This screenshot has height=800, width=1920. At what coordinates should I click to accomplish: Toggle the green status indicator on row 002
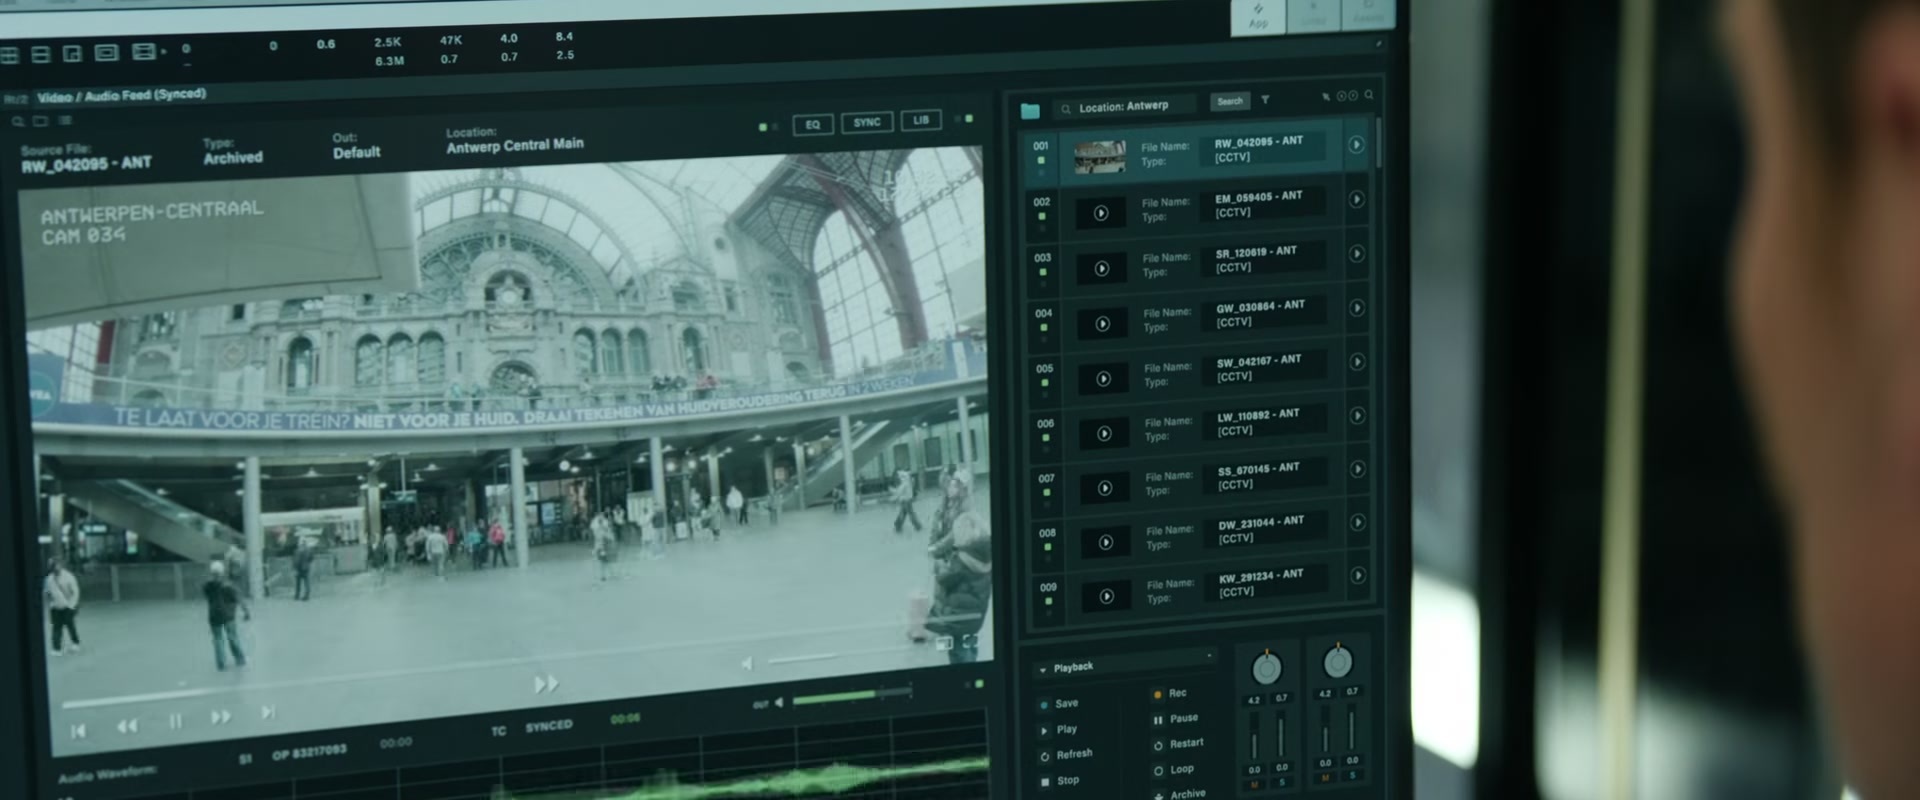pyautogui.click(x=1042, y=216)
